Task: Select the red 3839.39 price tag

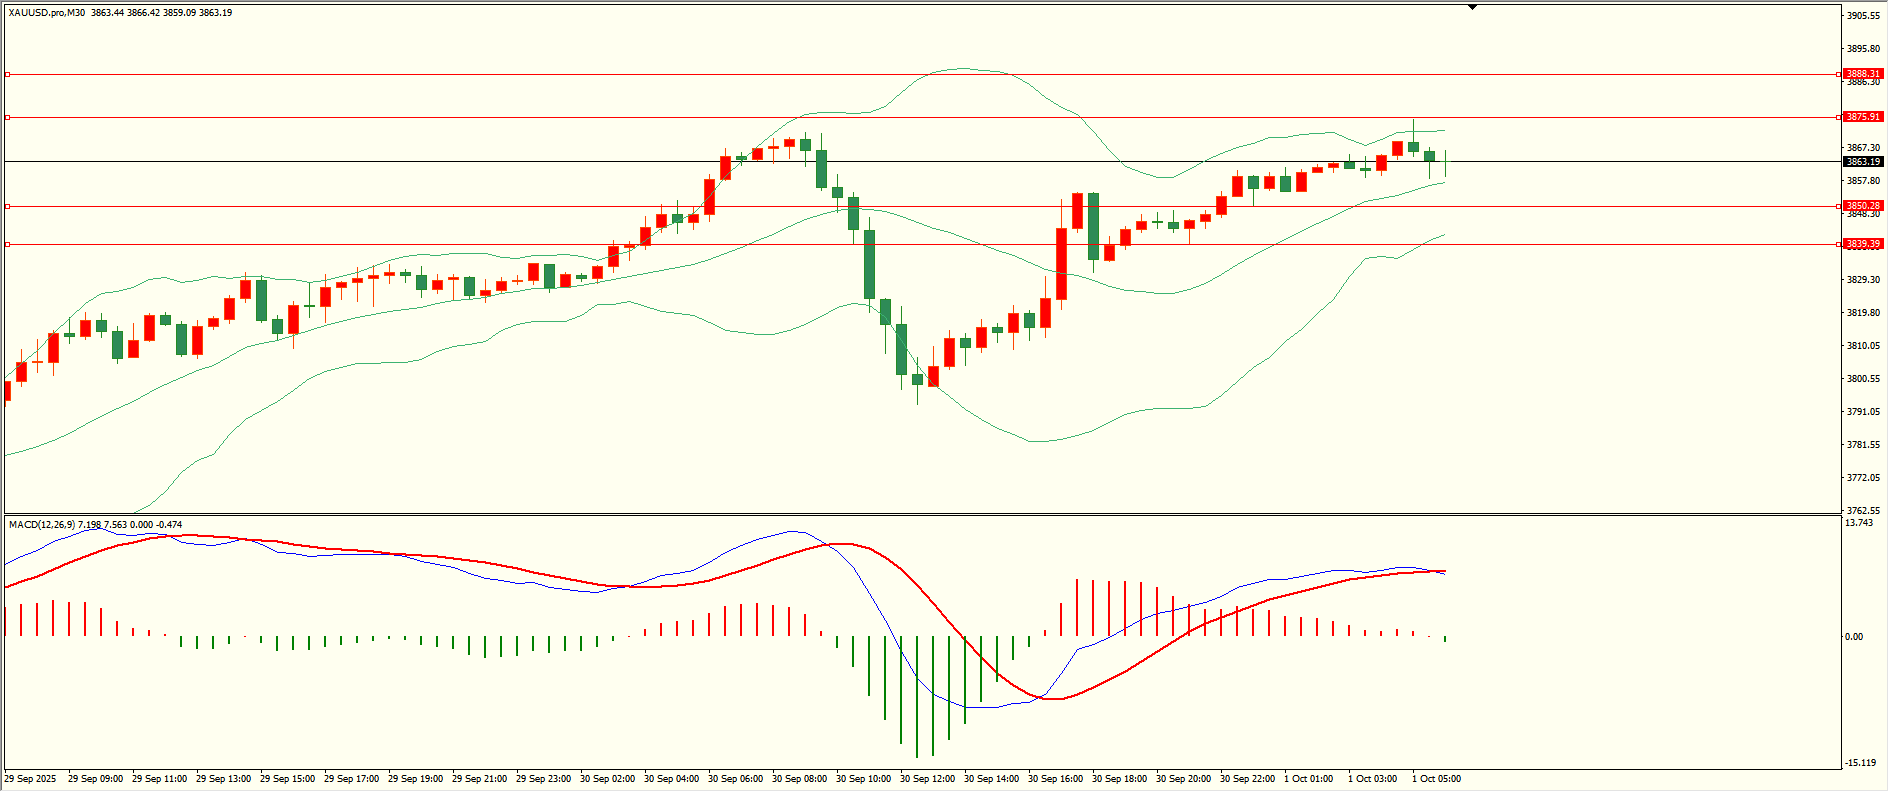Action: [x=1863, y=244]
